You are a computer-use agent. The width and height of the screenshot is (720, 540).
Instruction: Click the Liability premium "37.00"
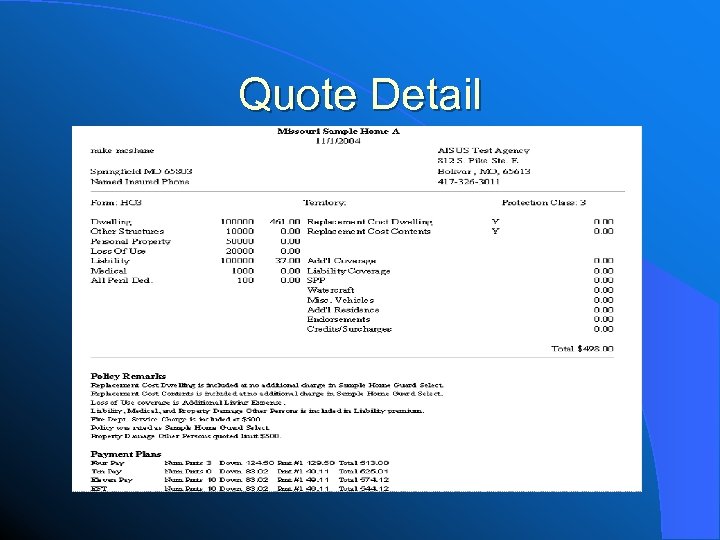tap(288, 261)
